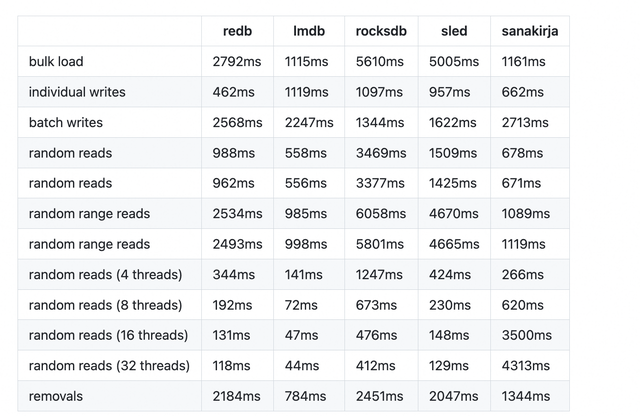Click the sled column header

point(454,31)
